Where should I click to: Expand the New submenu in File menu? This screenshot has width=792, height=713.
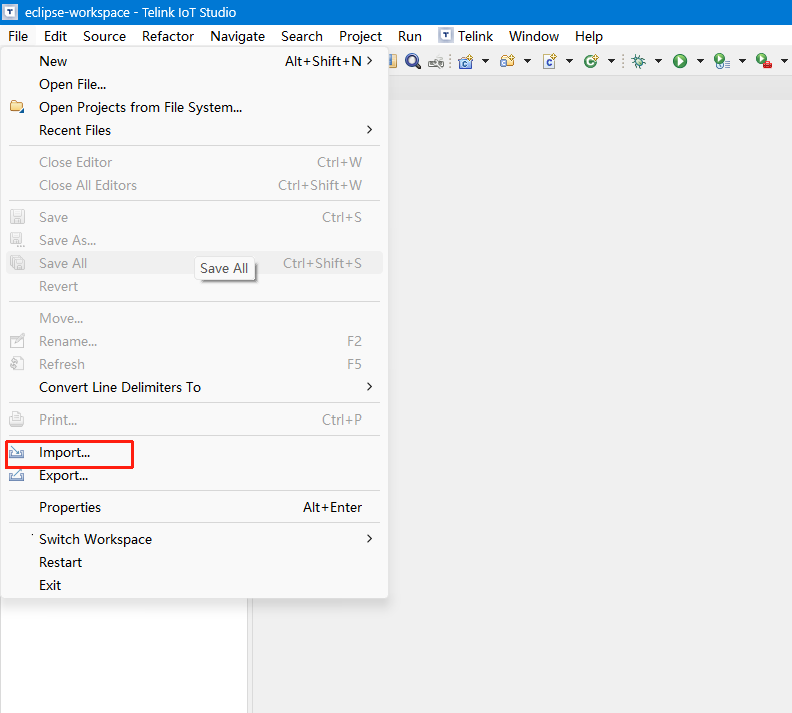pyautogui.click(x=369, y=61)
